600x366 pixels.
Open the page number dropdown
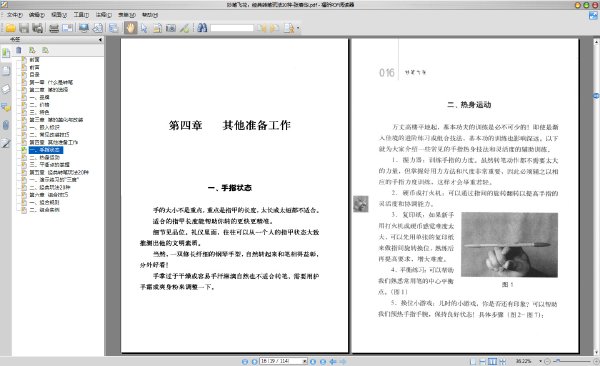click(305, 361)
